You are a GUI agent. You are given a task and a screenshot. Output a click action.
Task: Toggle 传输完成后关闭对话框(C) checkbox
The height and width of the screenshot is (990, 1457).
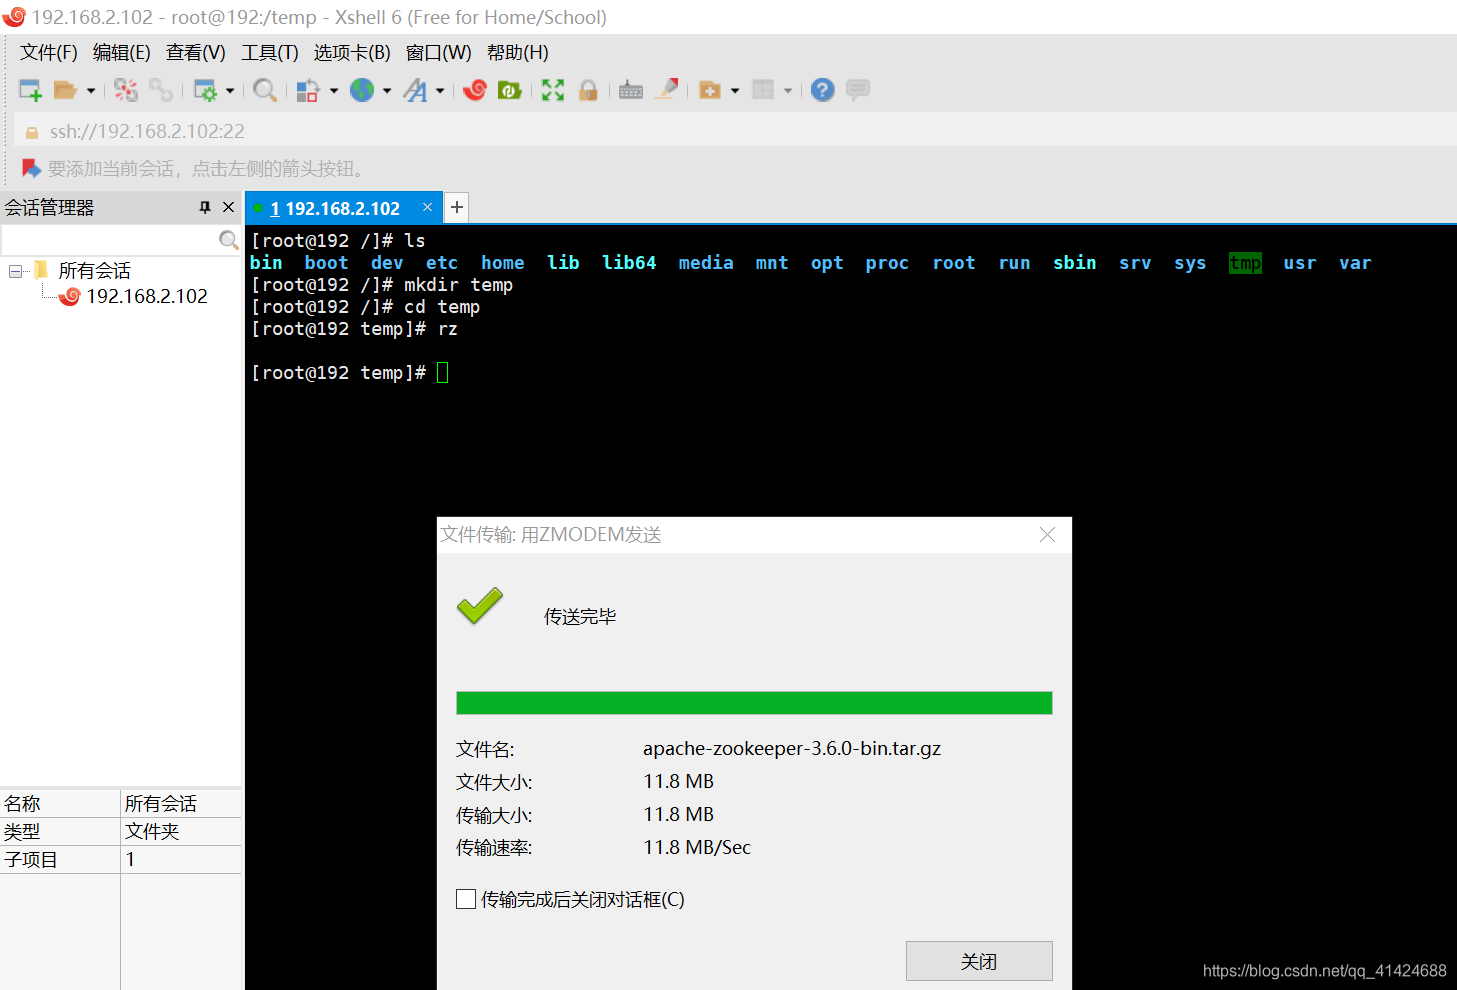(465, 899)
